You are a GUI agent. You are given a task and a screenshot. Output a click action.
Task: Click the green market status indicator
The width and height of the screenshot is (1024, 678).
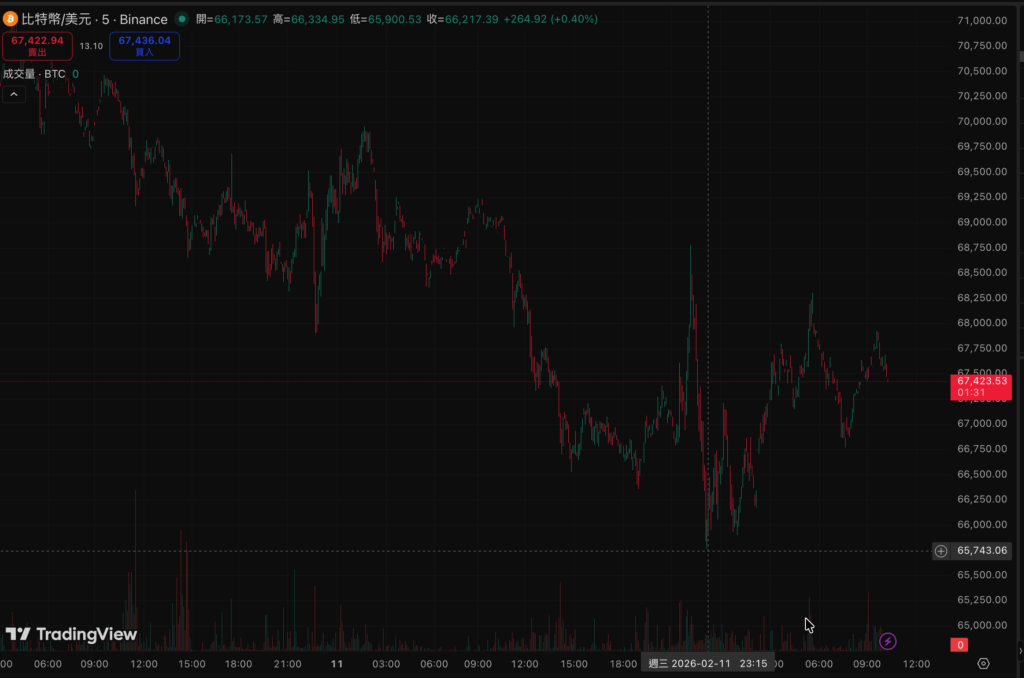coord(180,19)
